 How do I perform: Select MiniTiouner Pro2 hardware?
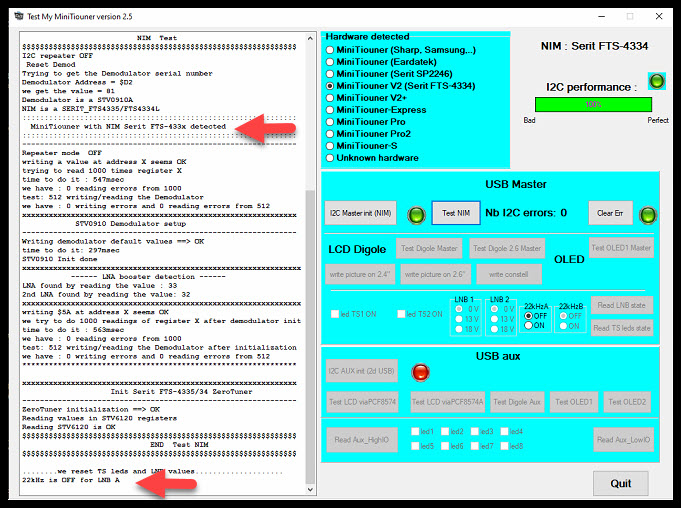coord(330,134)
